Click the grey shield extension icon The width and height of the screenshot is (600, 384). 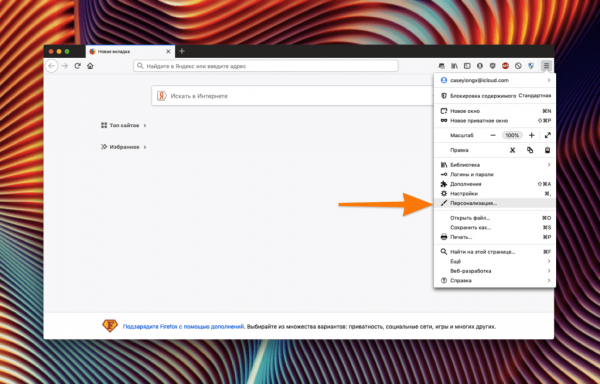tap(492, 66)
